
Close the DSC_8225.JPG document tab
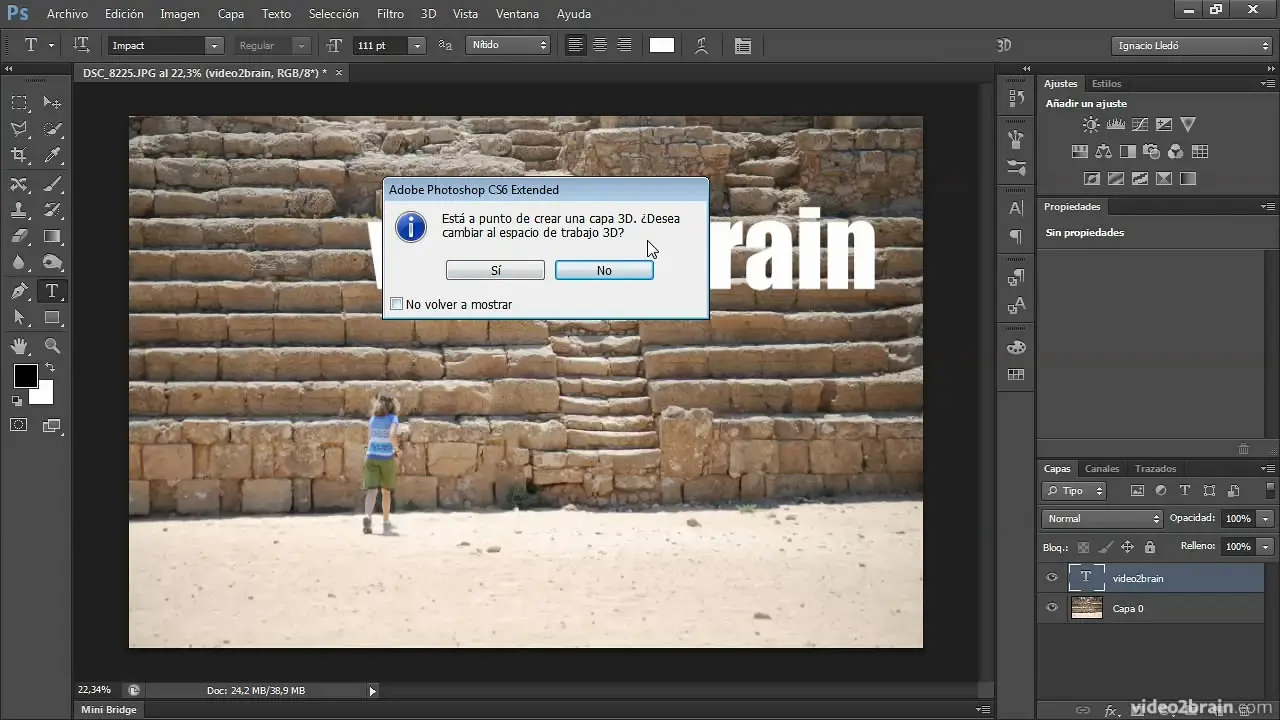click(338, 73)
